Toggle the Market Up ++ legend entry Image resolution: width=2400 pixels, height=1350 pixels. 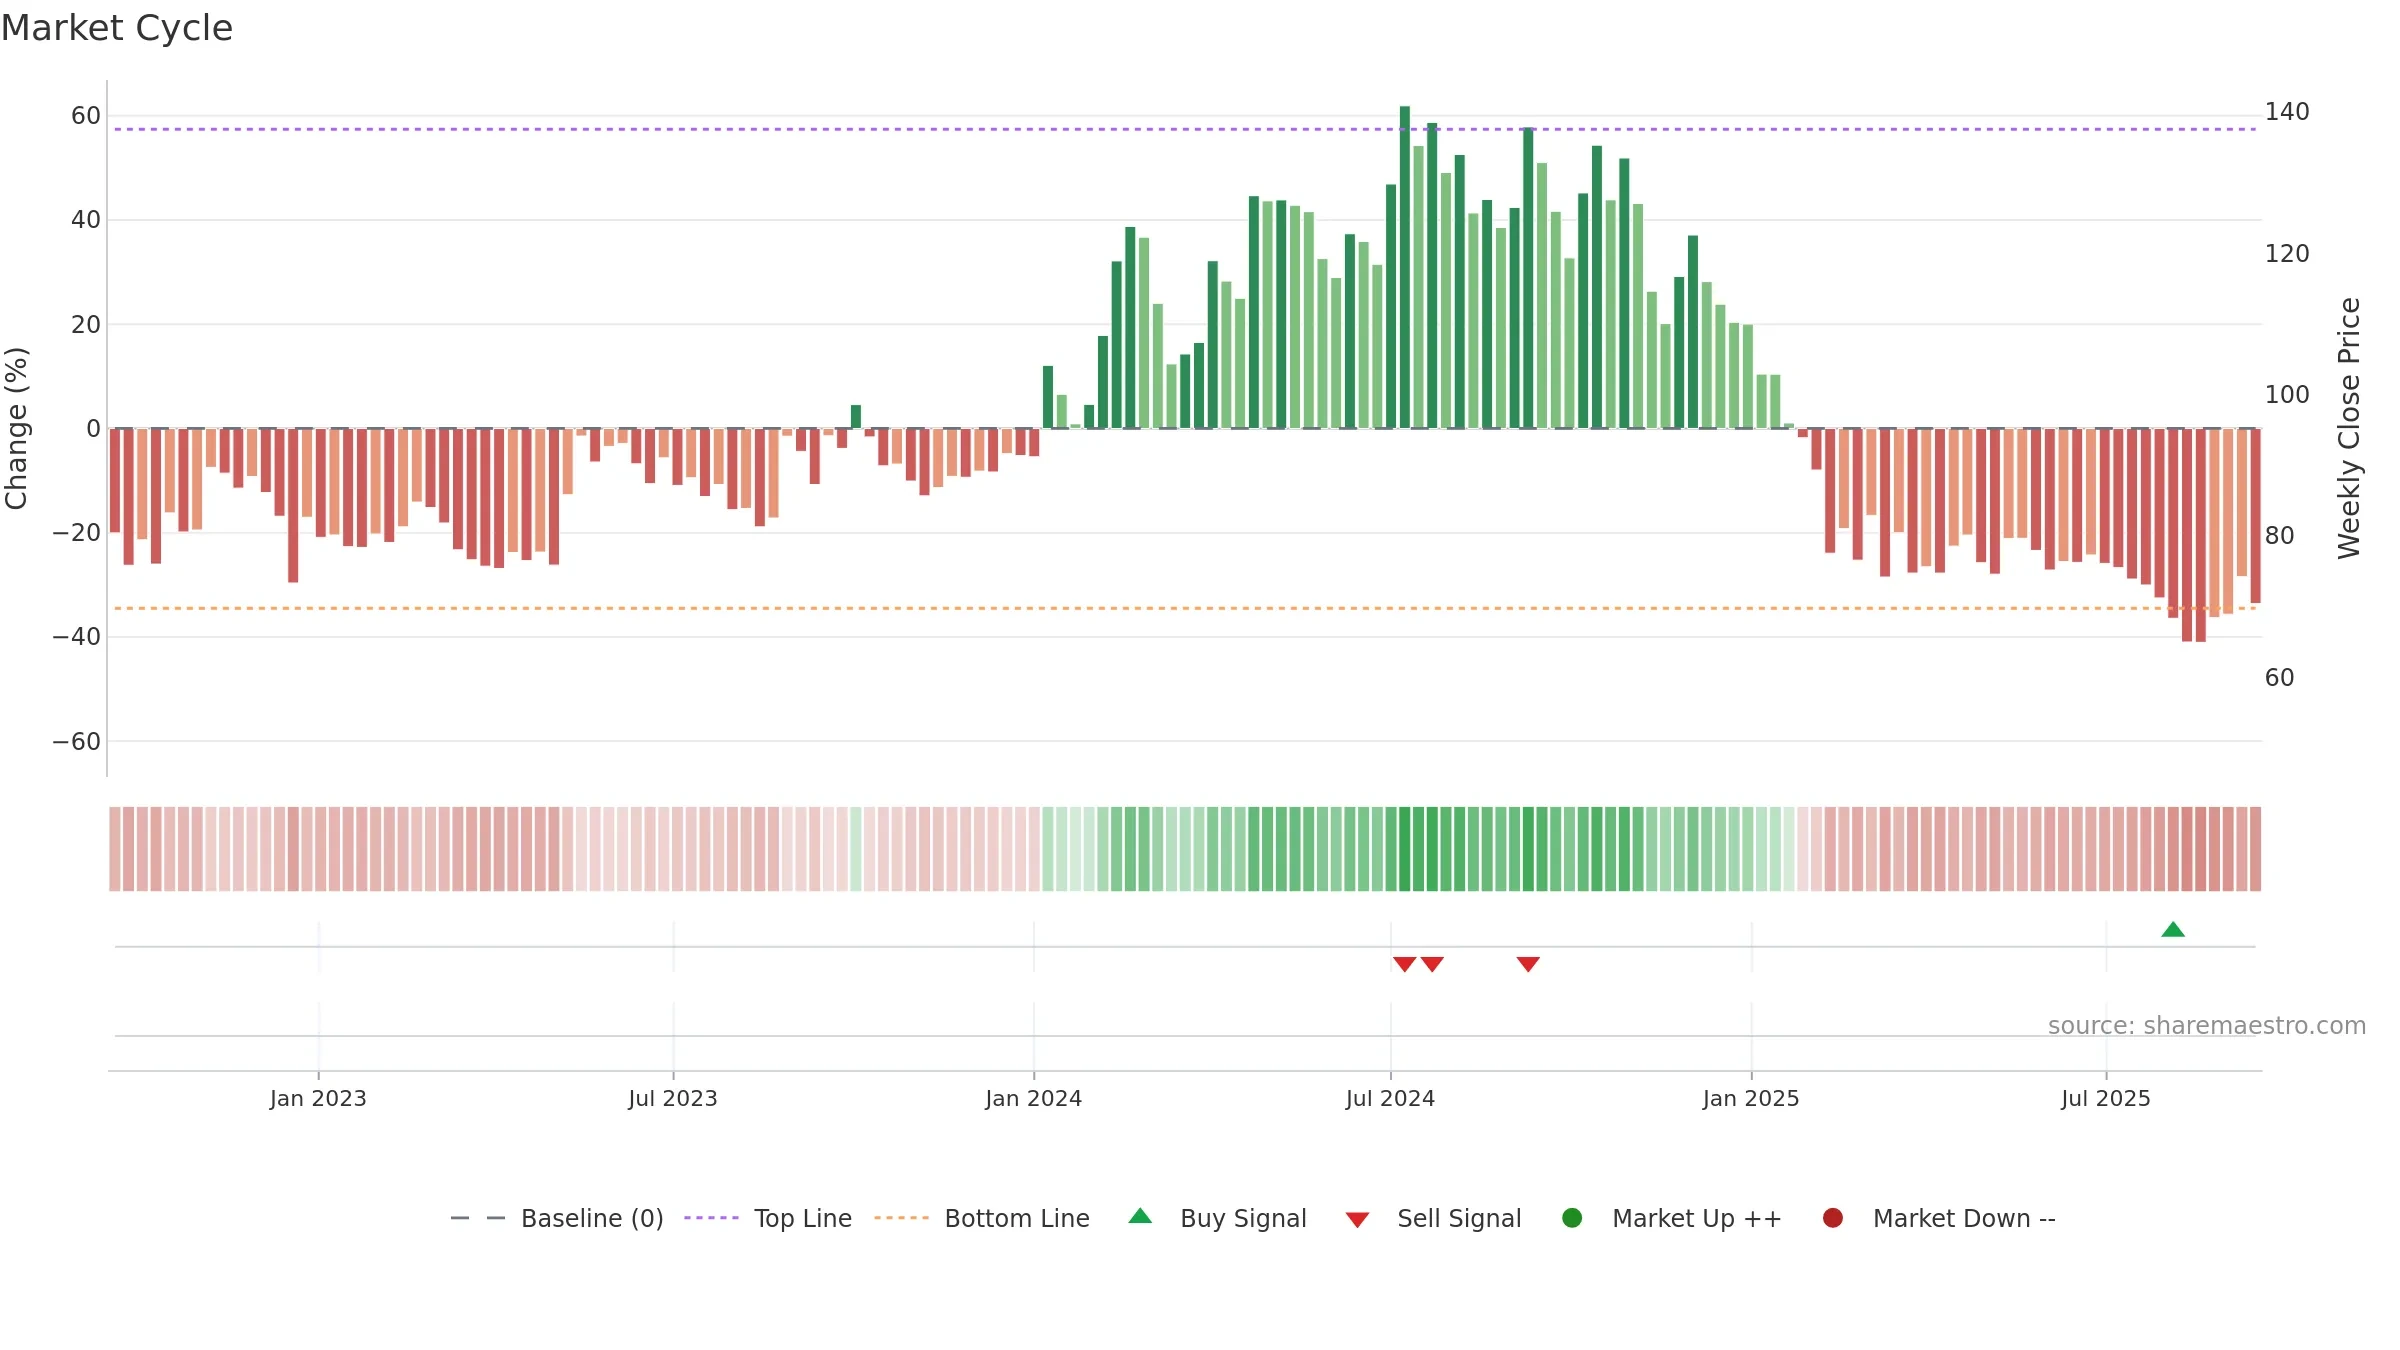[1672, 1218]
